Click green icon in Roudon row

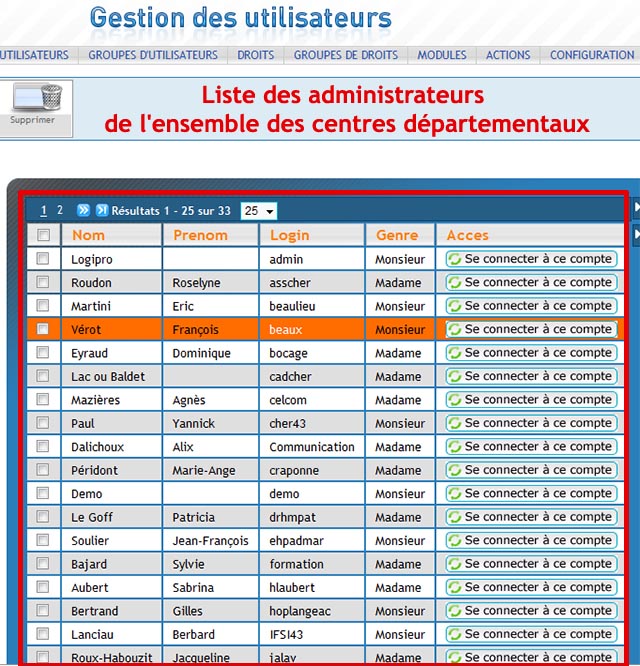455,282
